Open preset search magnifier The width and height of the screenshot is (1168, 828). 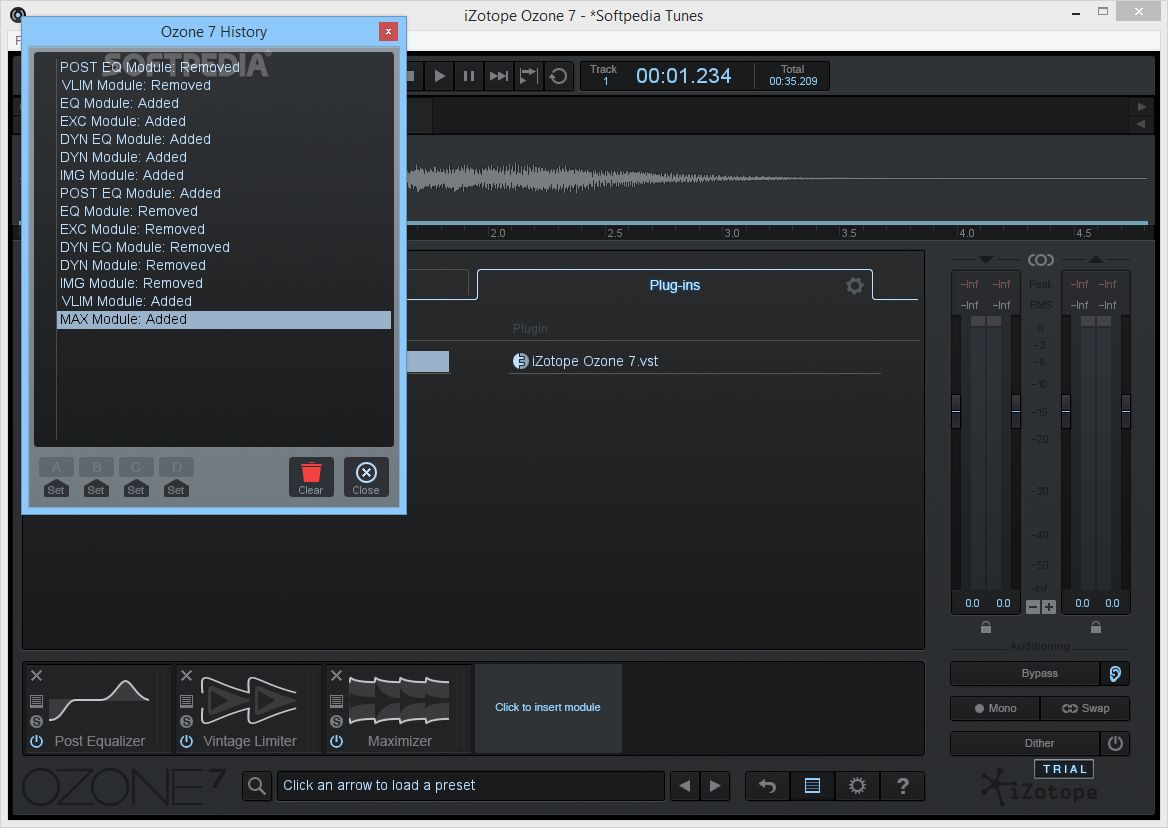tap(257, 786)
